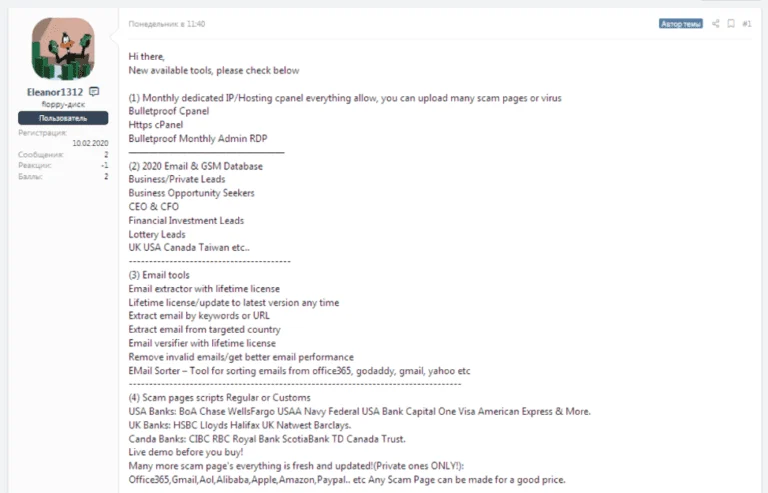
Task: Click the registration date 10.02.2020
Action: pyautogui.click(x=90, y=143)
